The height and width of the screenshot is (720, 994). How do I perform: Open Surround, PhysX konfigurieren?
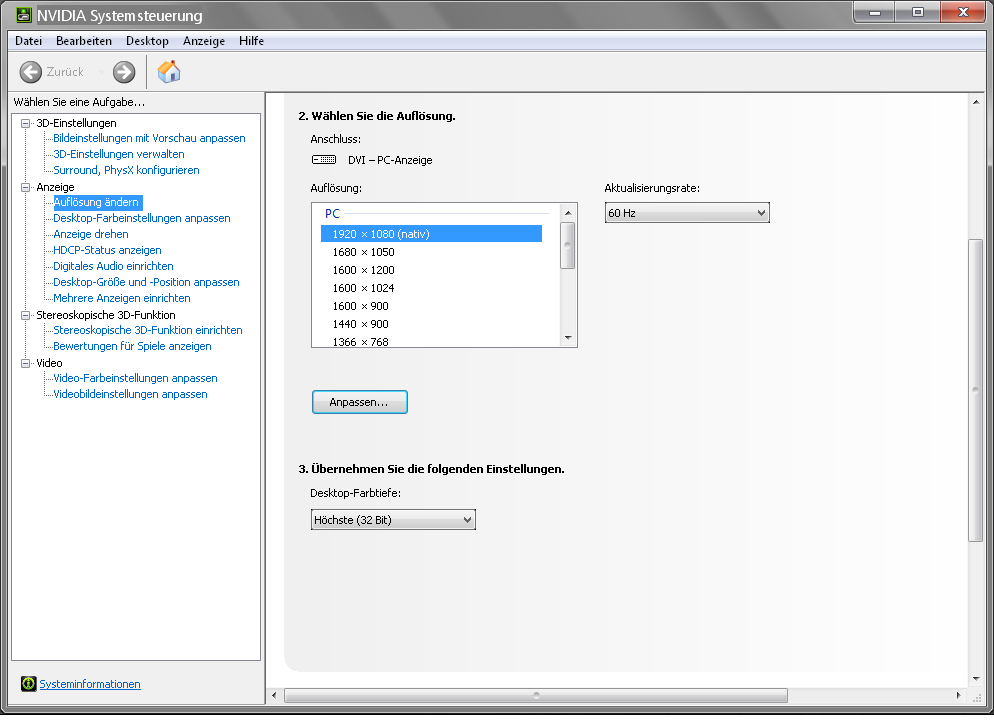[126, 170]
